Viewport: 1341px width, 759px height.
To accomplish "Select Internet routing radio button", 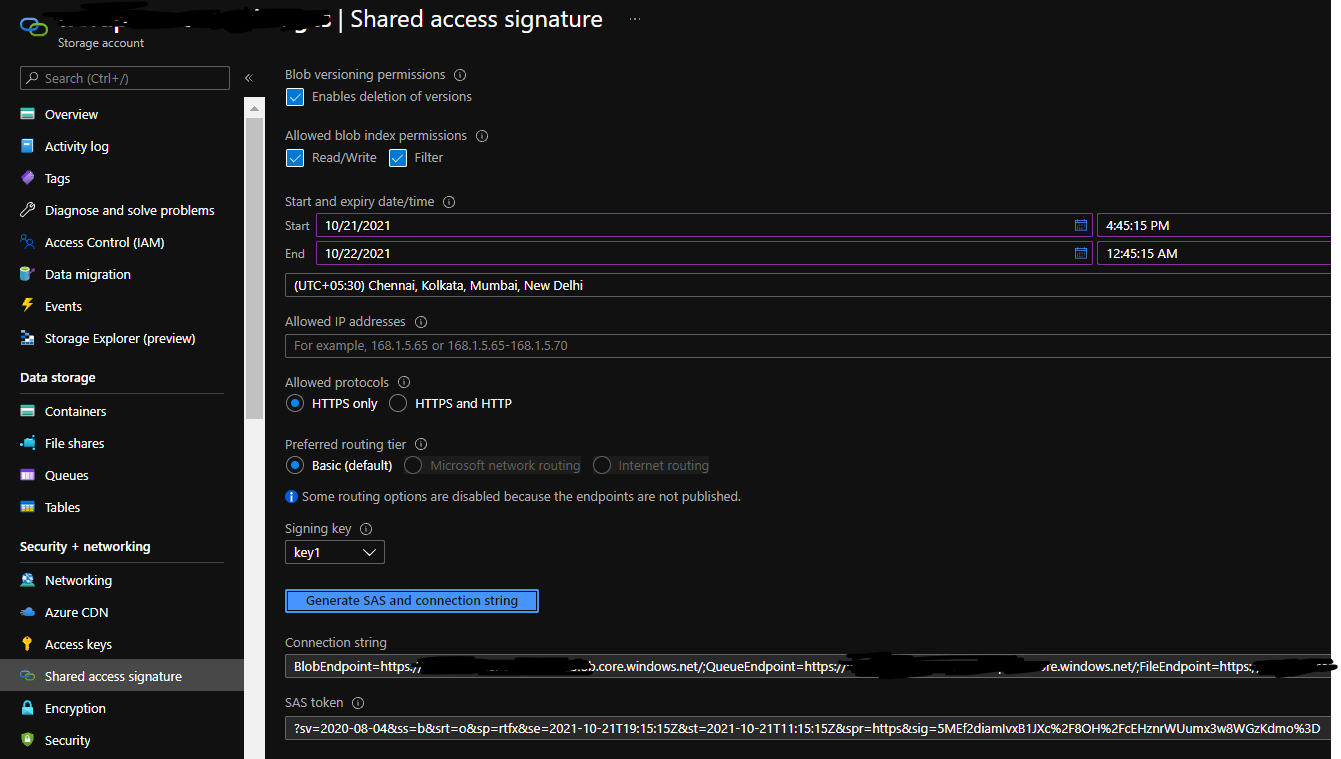I will coord(602,465).
